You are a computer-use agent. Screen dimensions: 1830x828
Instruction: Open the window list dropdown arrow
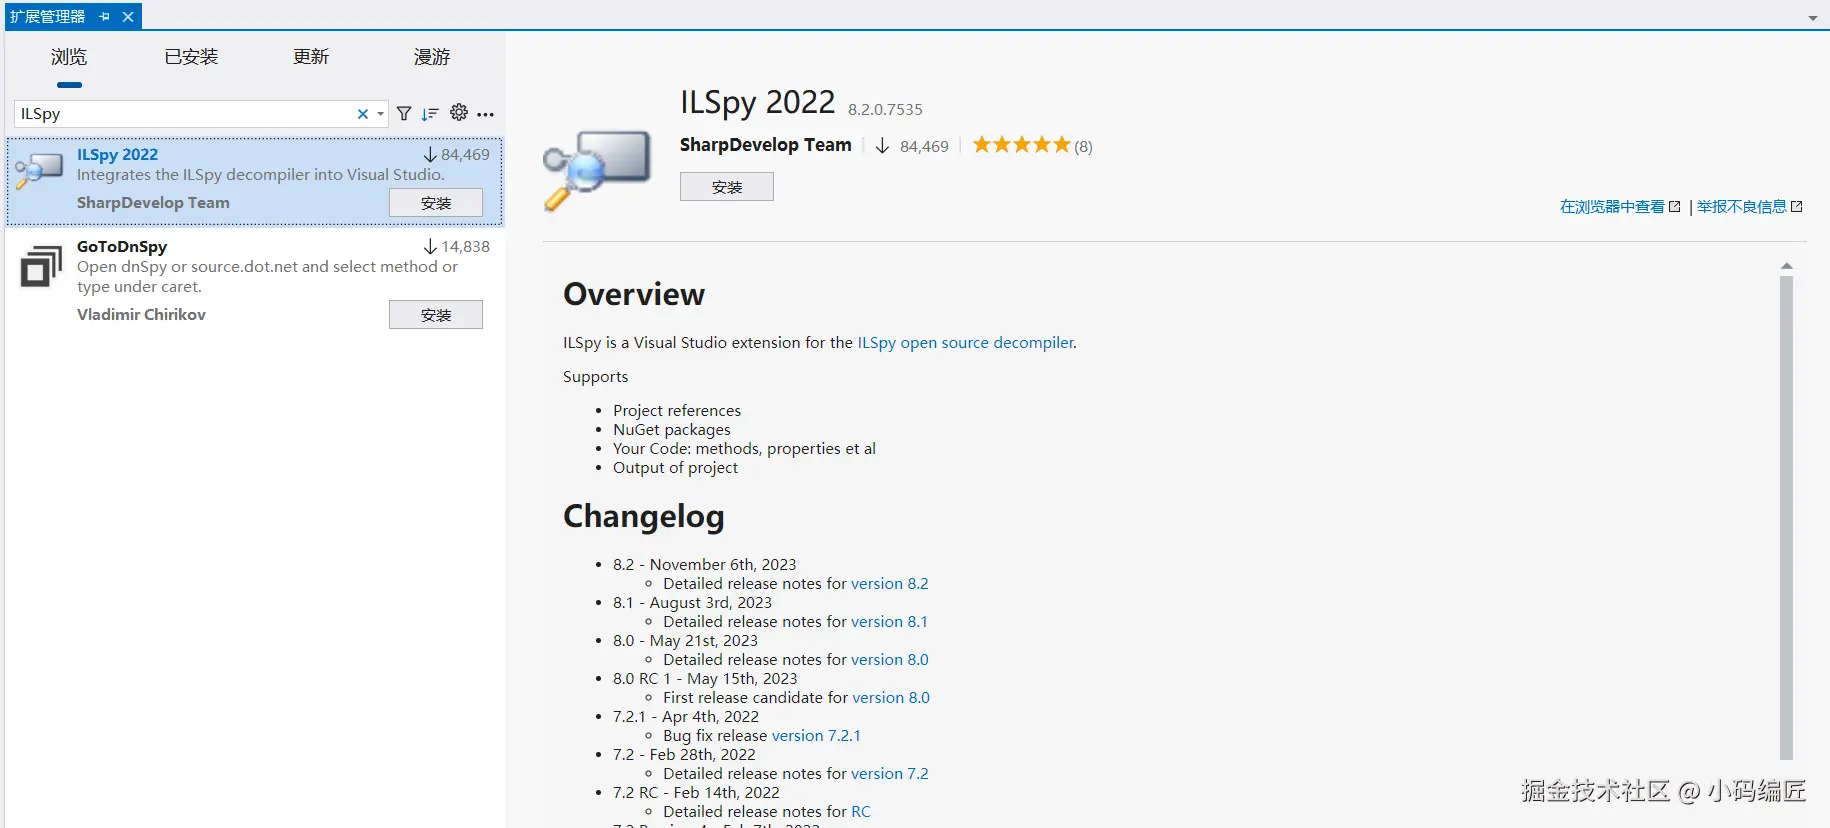1812,18
